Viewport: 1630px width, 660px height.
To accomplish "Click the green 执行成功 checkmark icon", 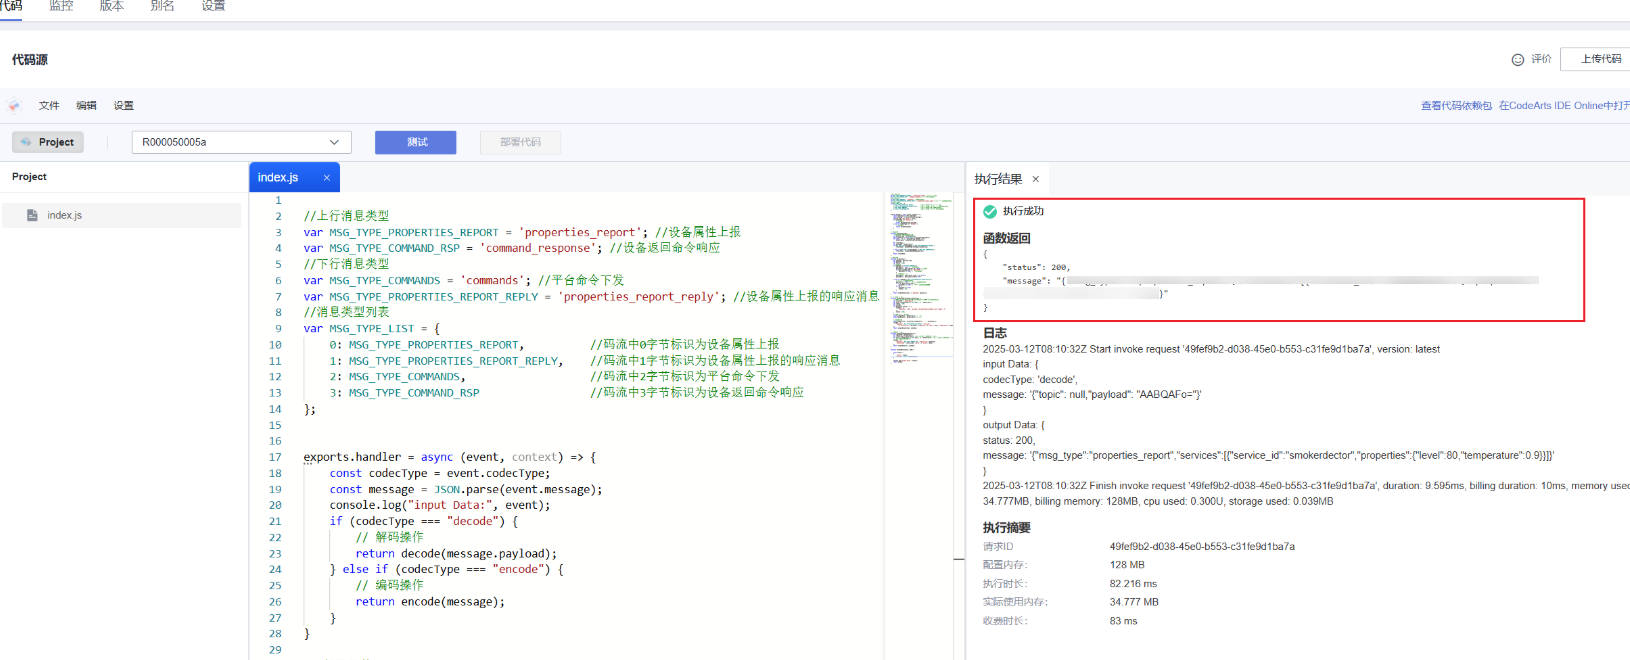I will [x=990, y=211].
